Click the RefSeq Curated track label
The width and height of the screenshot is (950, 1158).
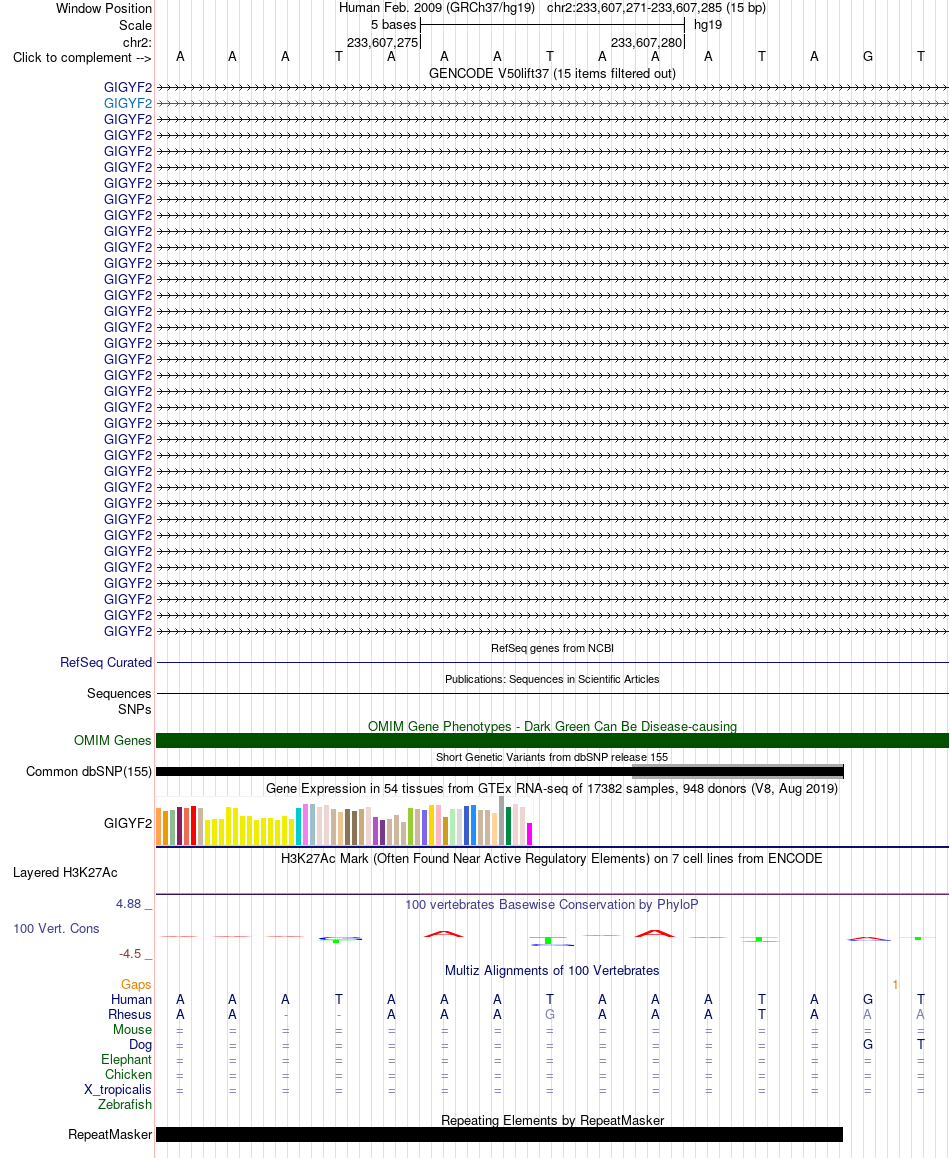click(x=106, y=662)
